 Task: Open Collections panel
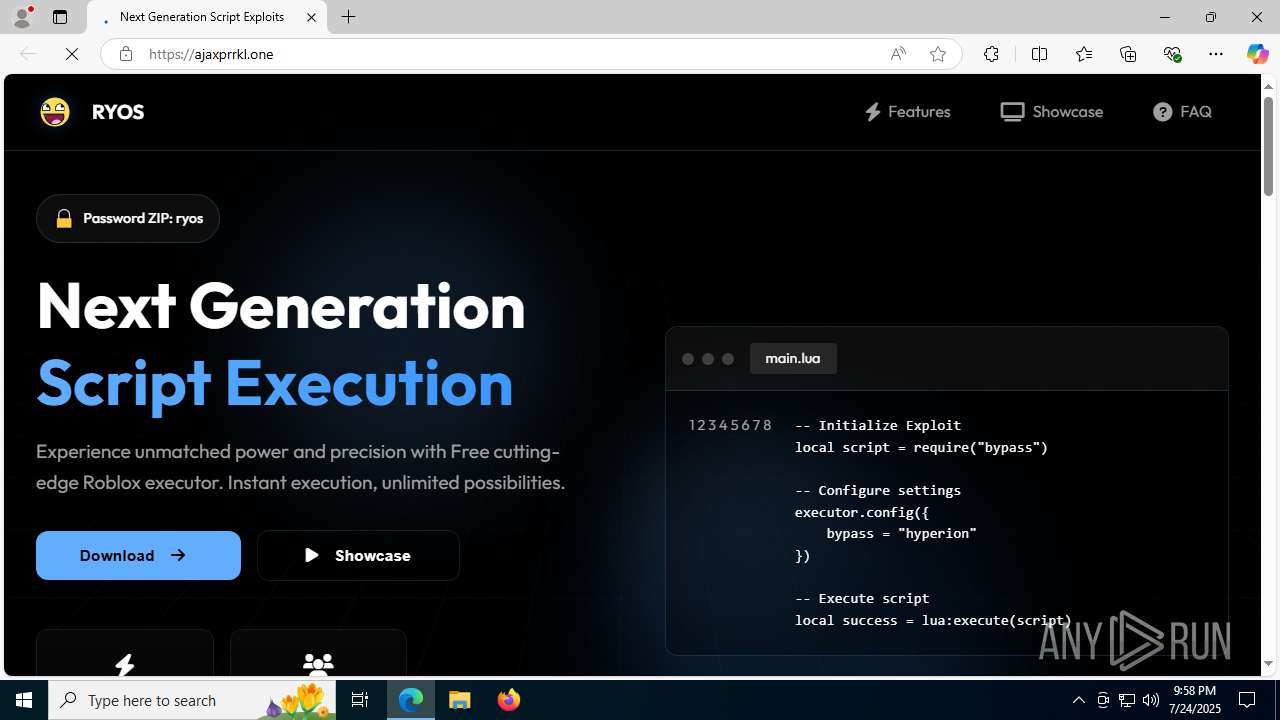click(1128, 54)
